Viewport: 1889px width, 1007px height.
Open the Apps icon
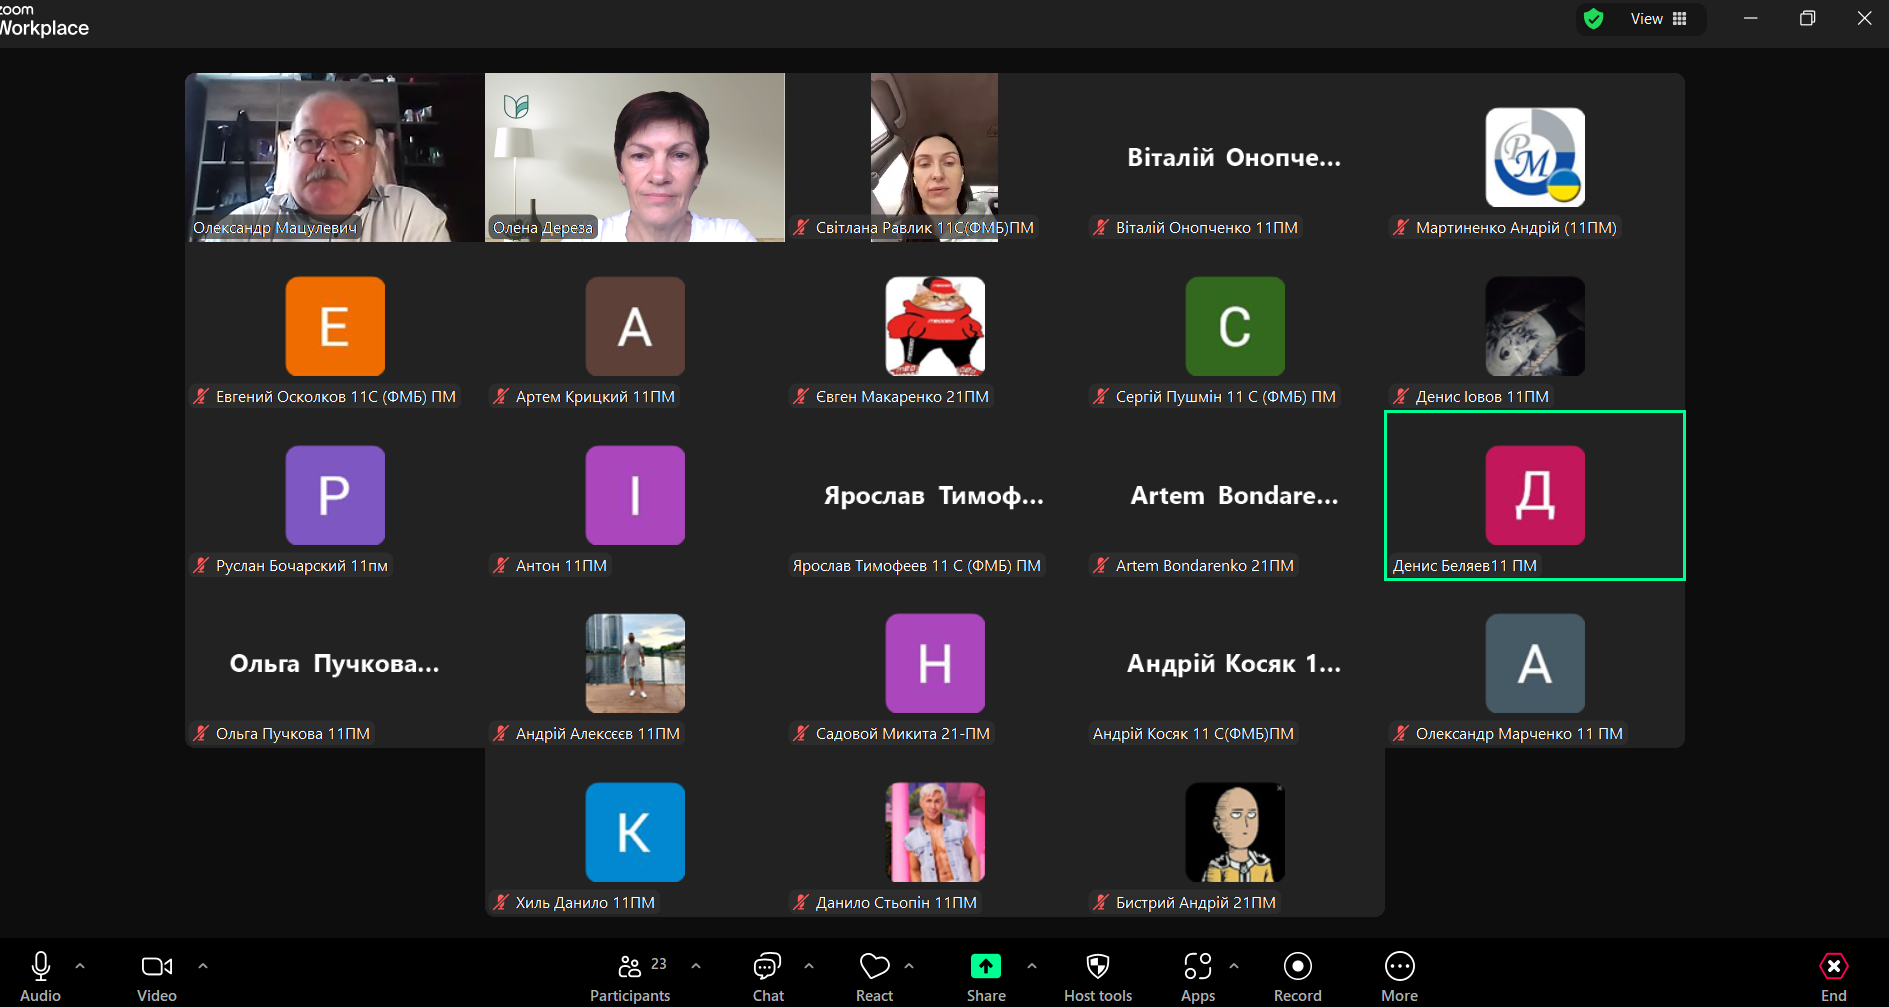coord(1198,966)
